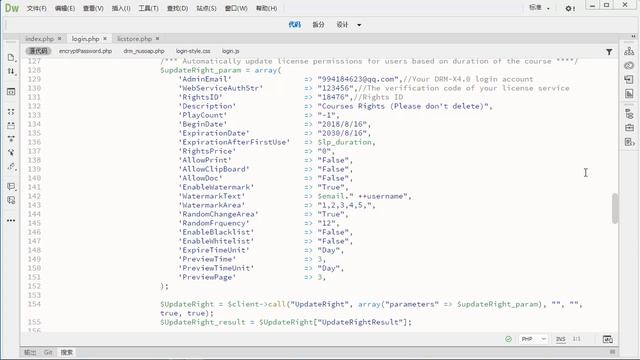Select the 设计 design view button
The height and width of the screenshot is (360, 640).
coord(342,25)
